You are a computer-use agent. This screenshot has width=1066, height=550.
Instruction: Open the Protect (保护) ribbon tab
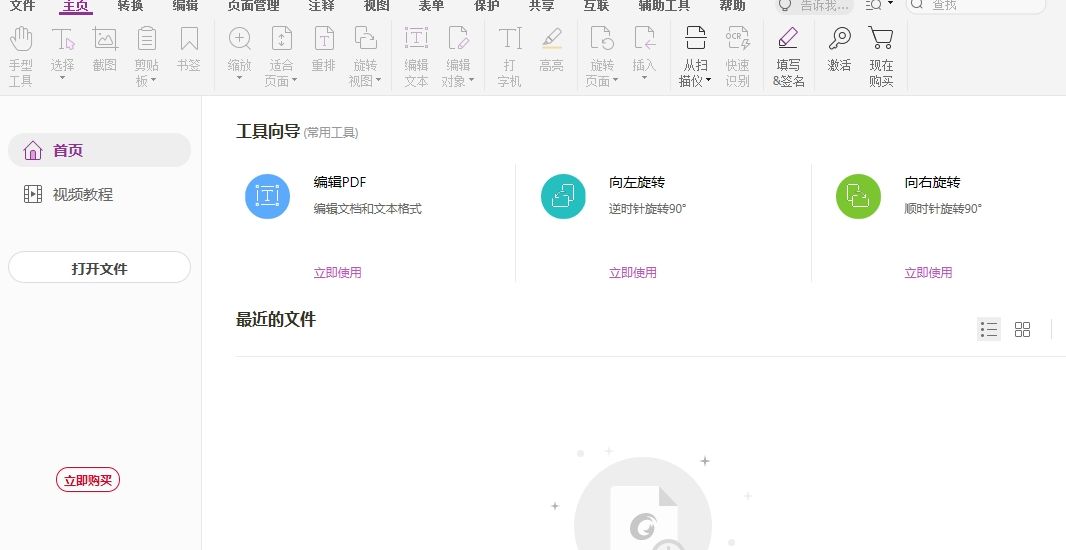click(486, 5)
